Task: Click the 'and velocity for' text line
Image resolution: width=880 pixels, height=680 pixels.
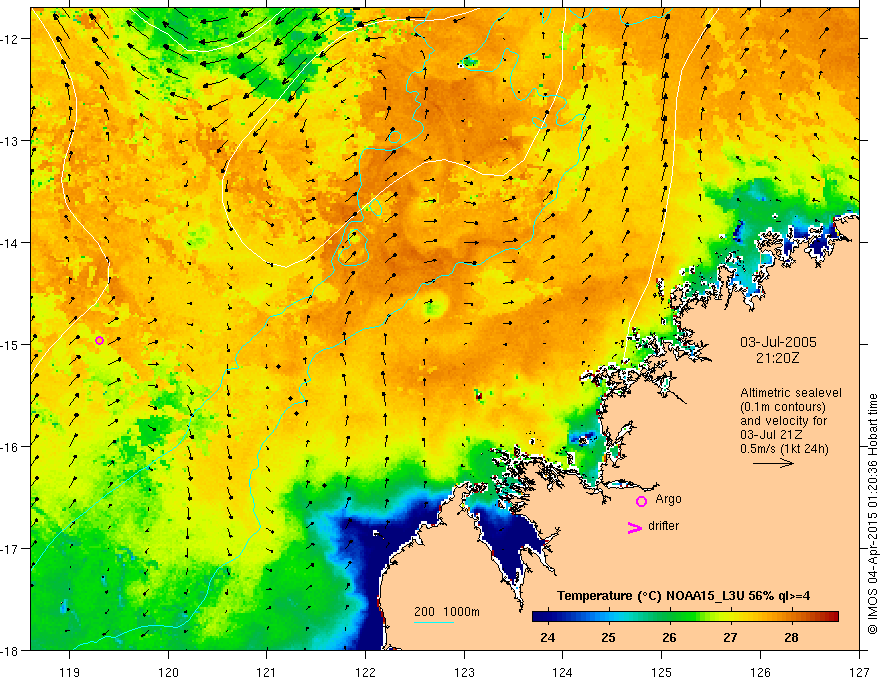Action: pyautogui.click(x=783, y=421)
